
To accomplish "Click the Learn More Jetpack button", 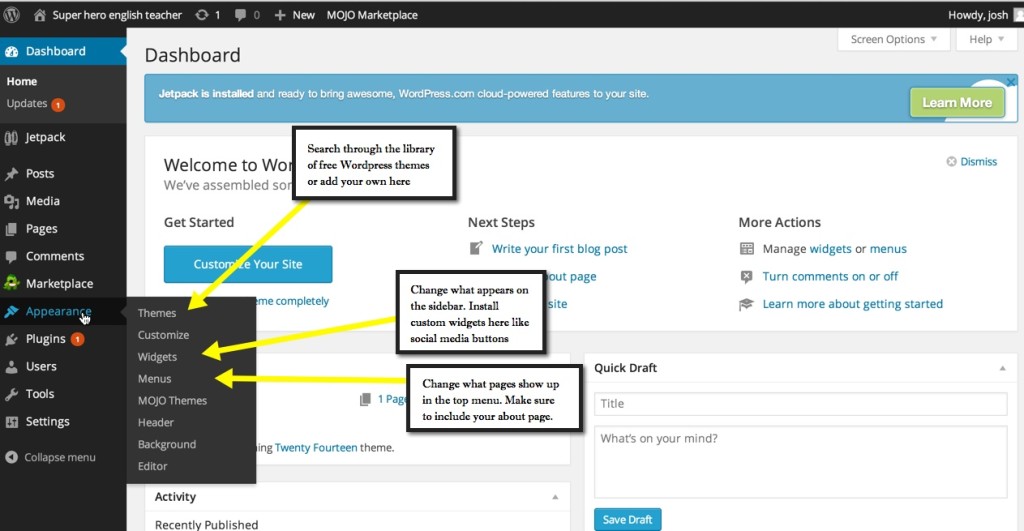I will click(957, 103).
